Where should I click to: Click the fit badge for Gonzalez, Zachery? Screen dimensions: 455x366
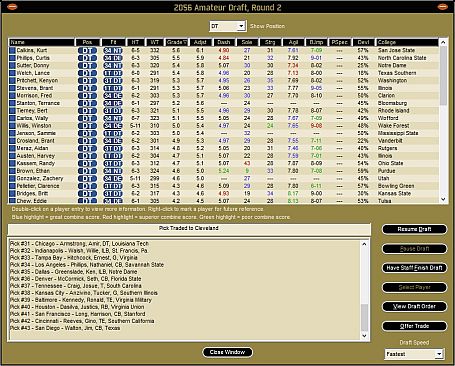pyautogui.click(x=113, y=179)
